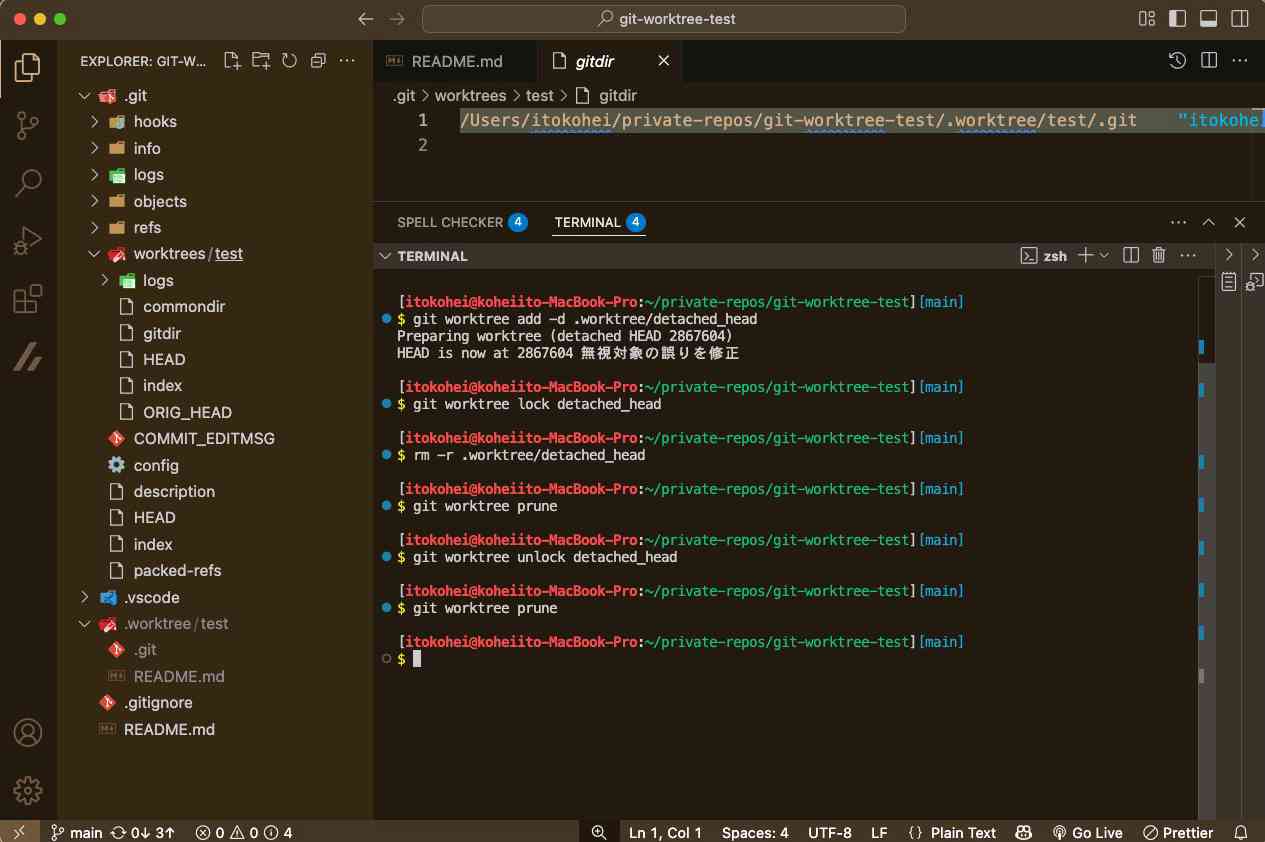
Task: Expand the .vscode folder
Action: click(151, 598)
